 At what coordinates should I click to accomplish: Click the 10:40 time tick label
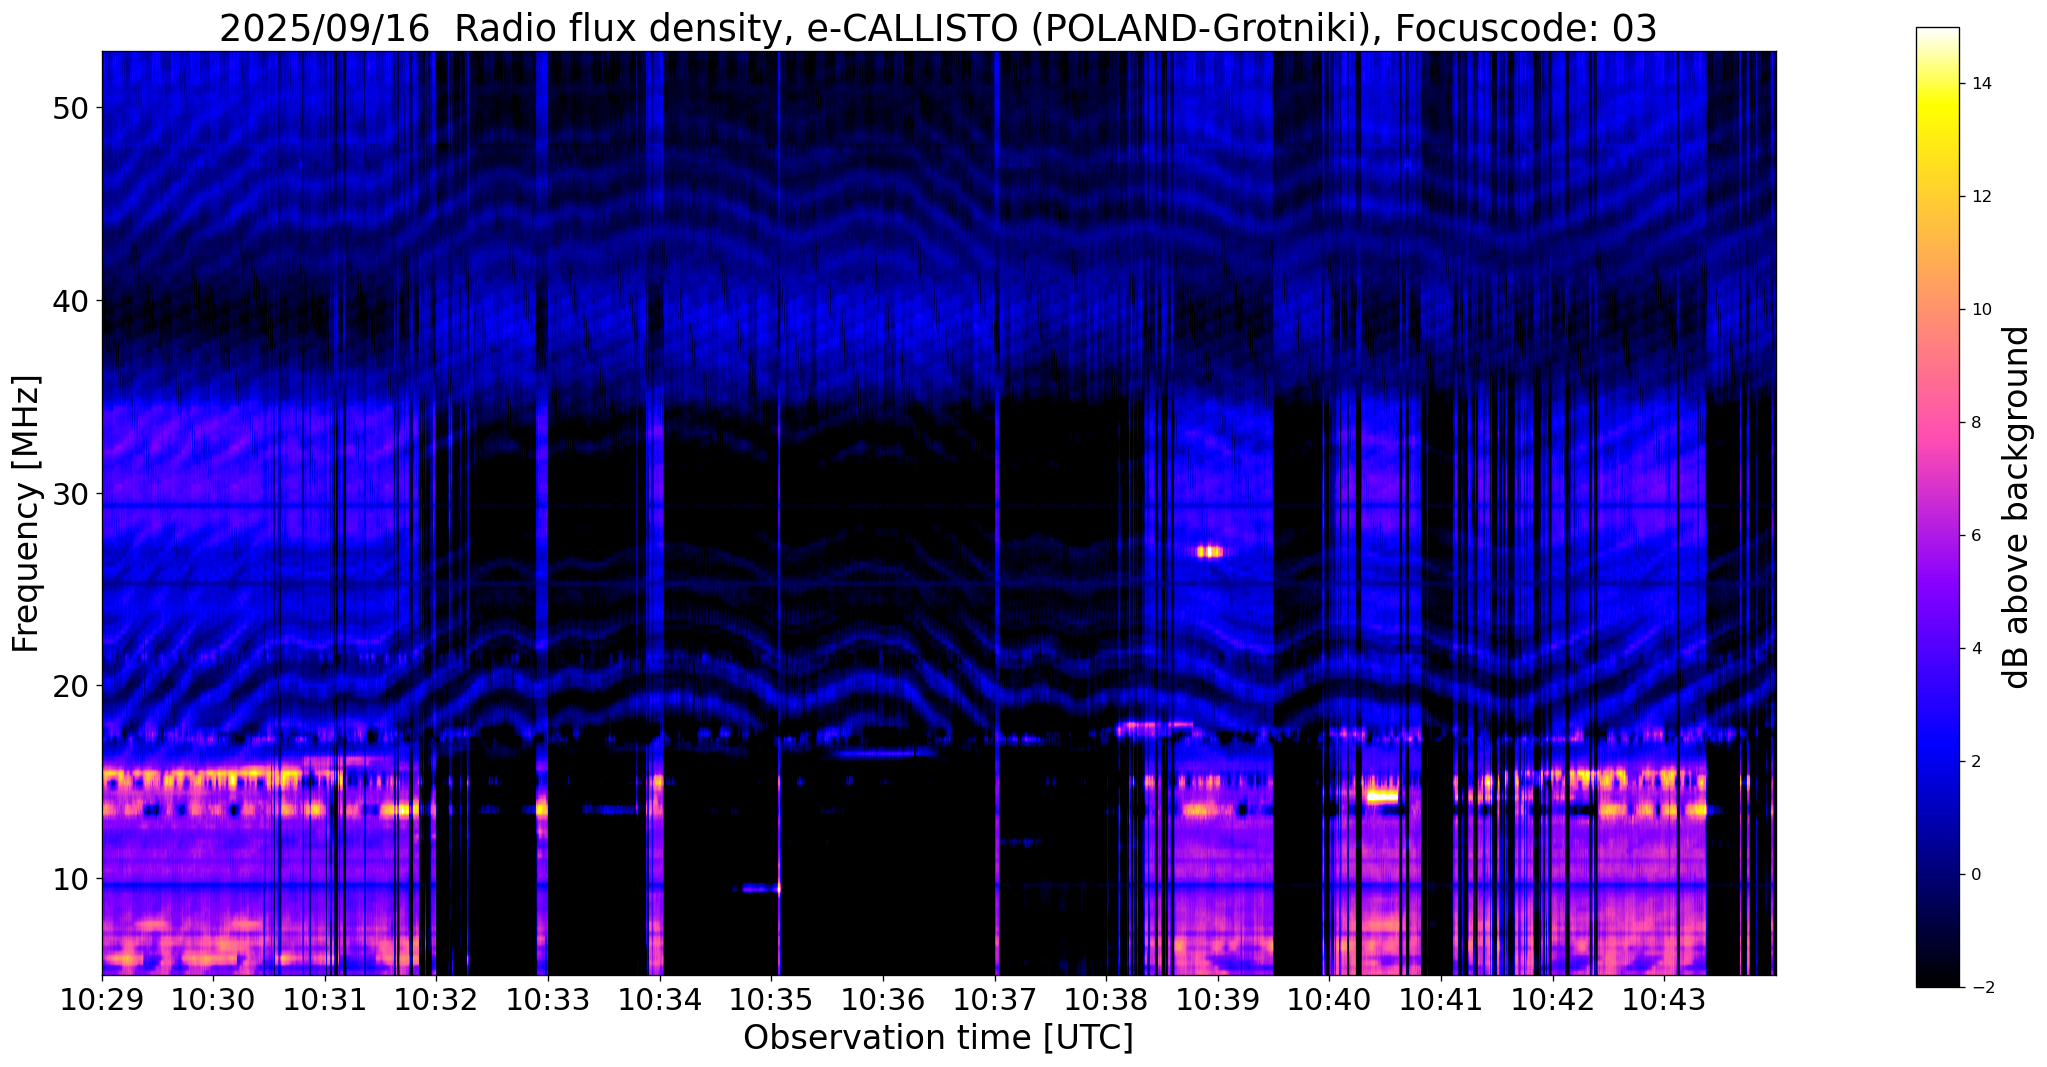point(1329,998)
